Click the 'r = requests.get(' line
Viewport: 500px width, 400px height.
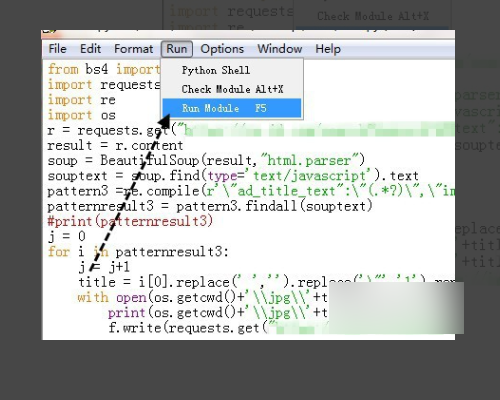(251, 130)
